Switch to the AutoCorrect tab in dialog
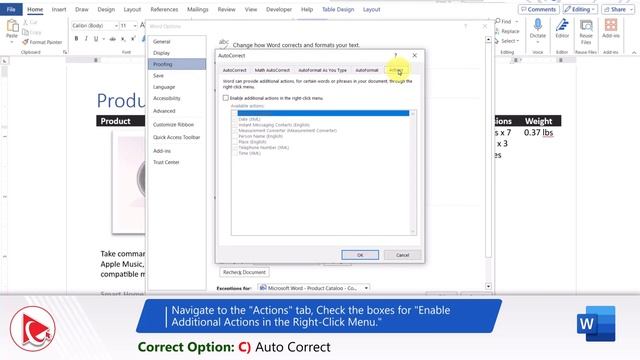Image resolution: width=640 pixels, height=360 pixels. (x=234, y=70)
